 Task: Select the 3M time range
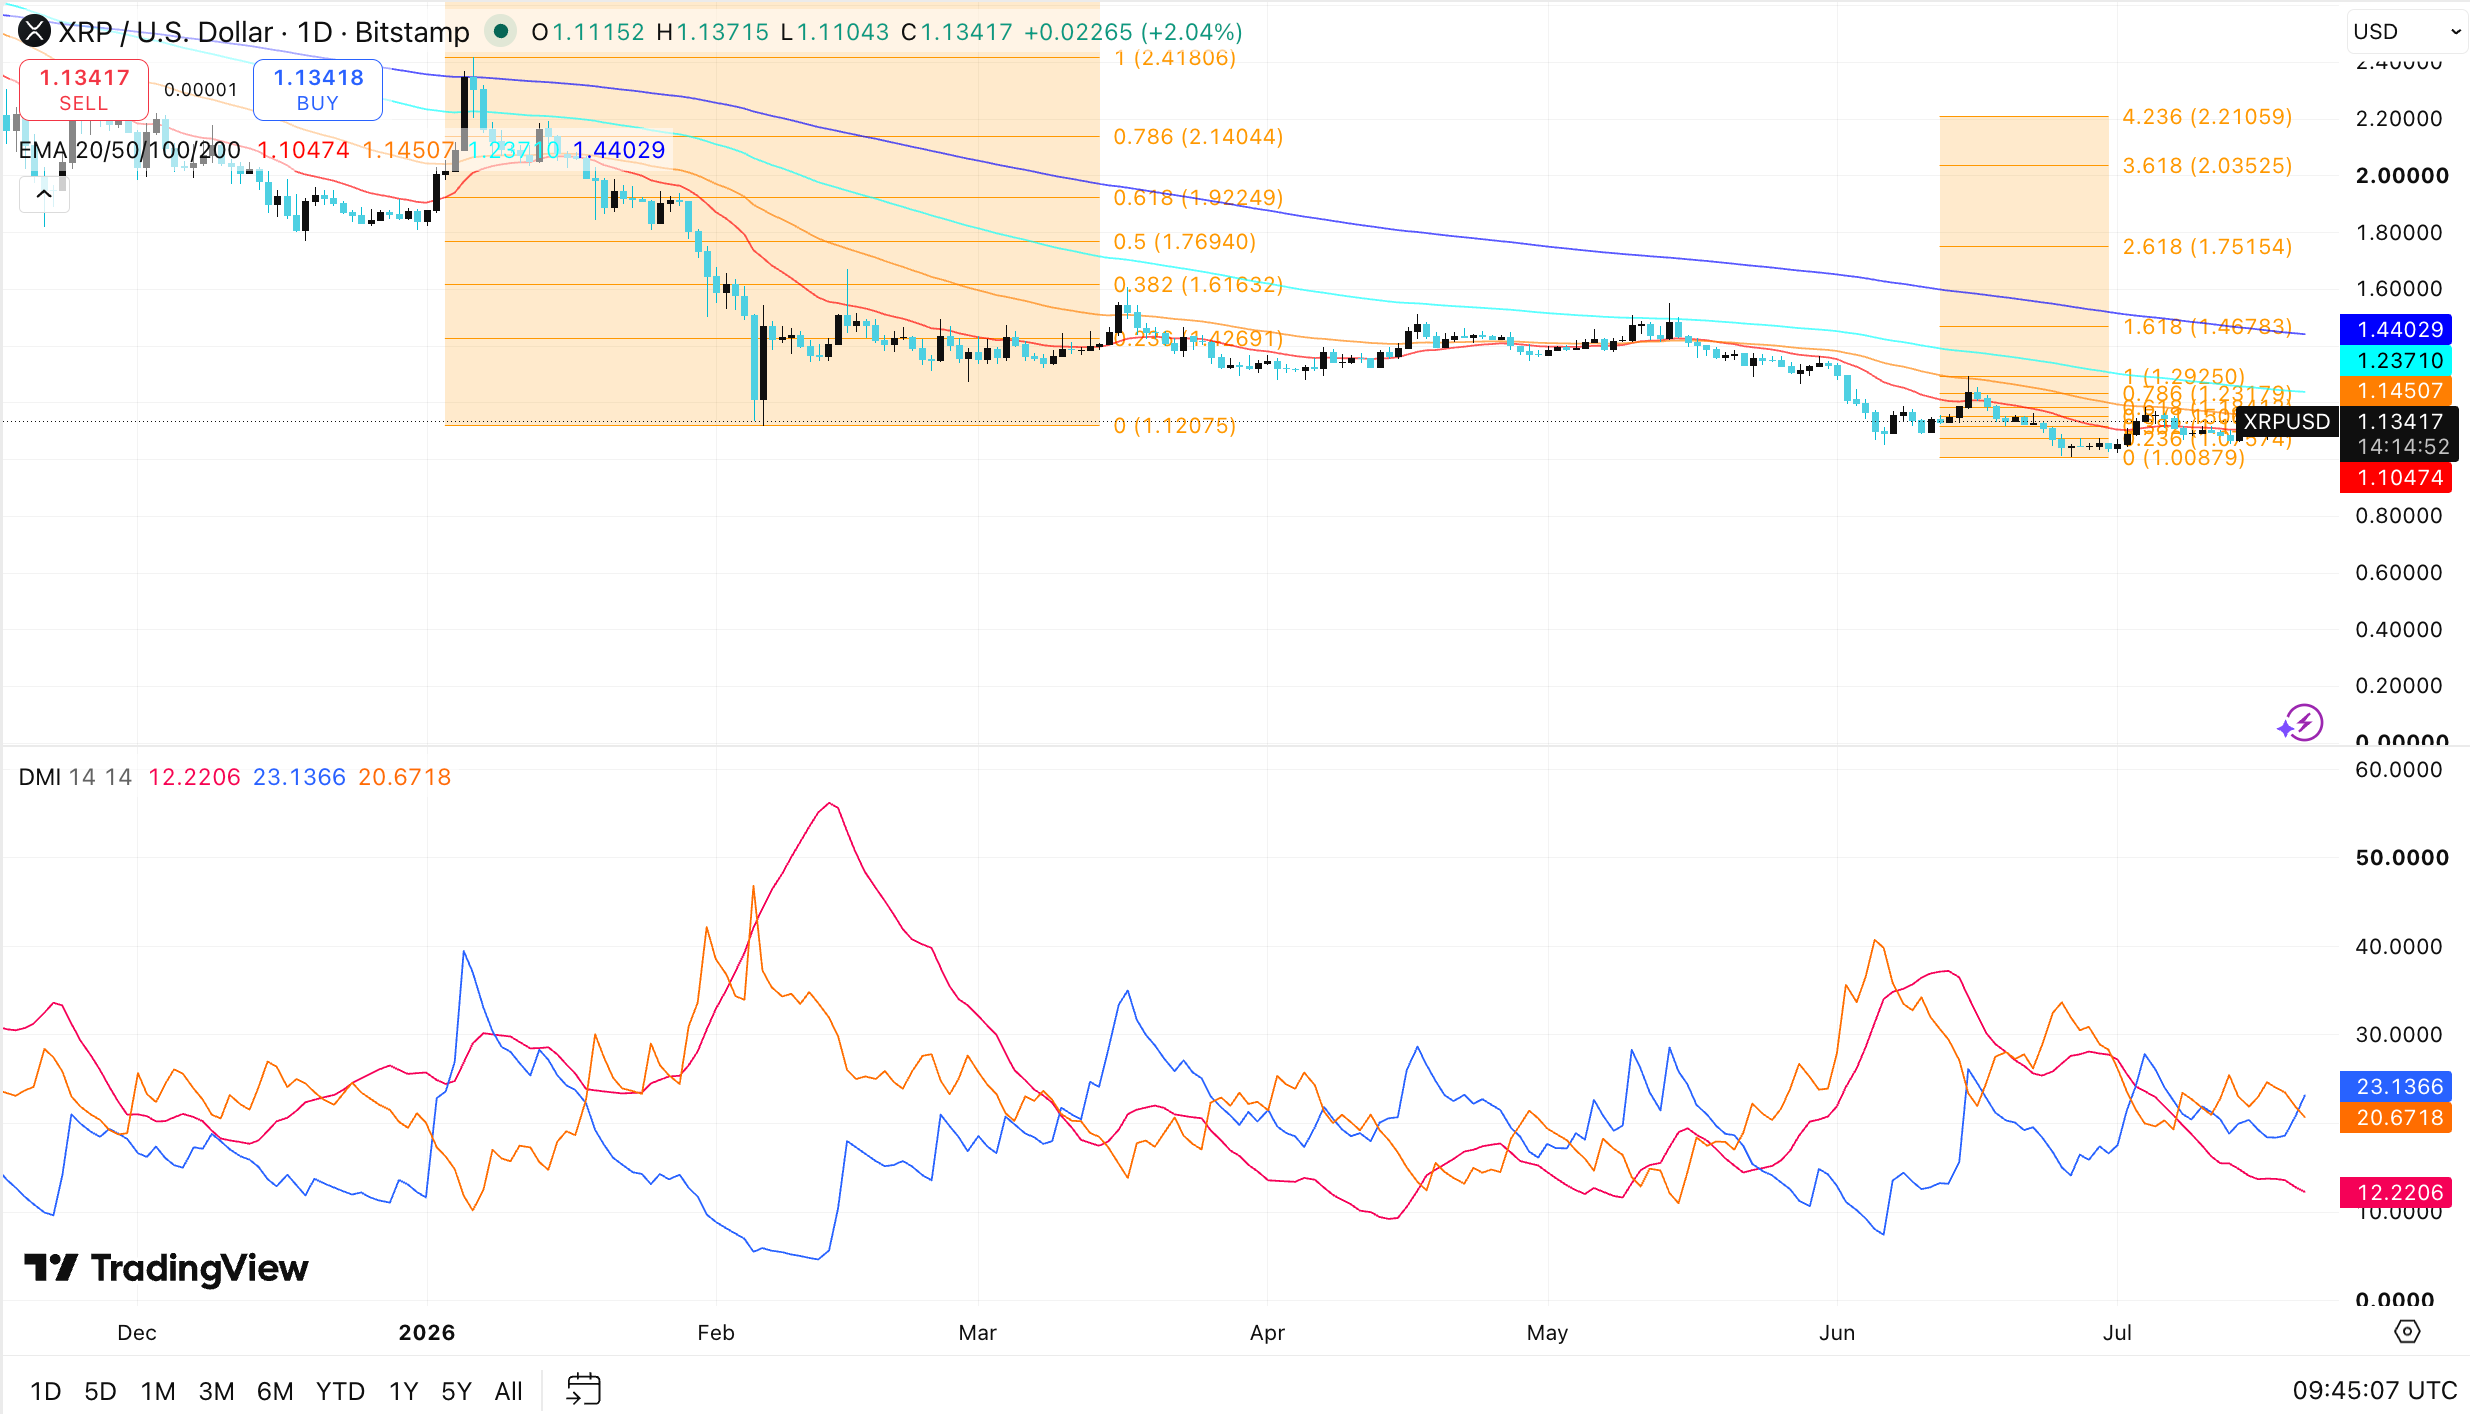click(216, 1391)
